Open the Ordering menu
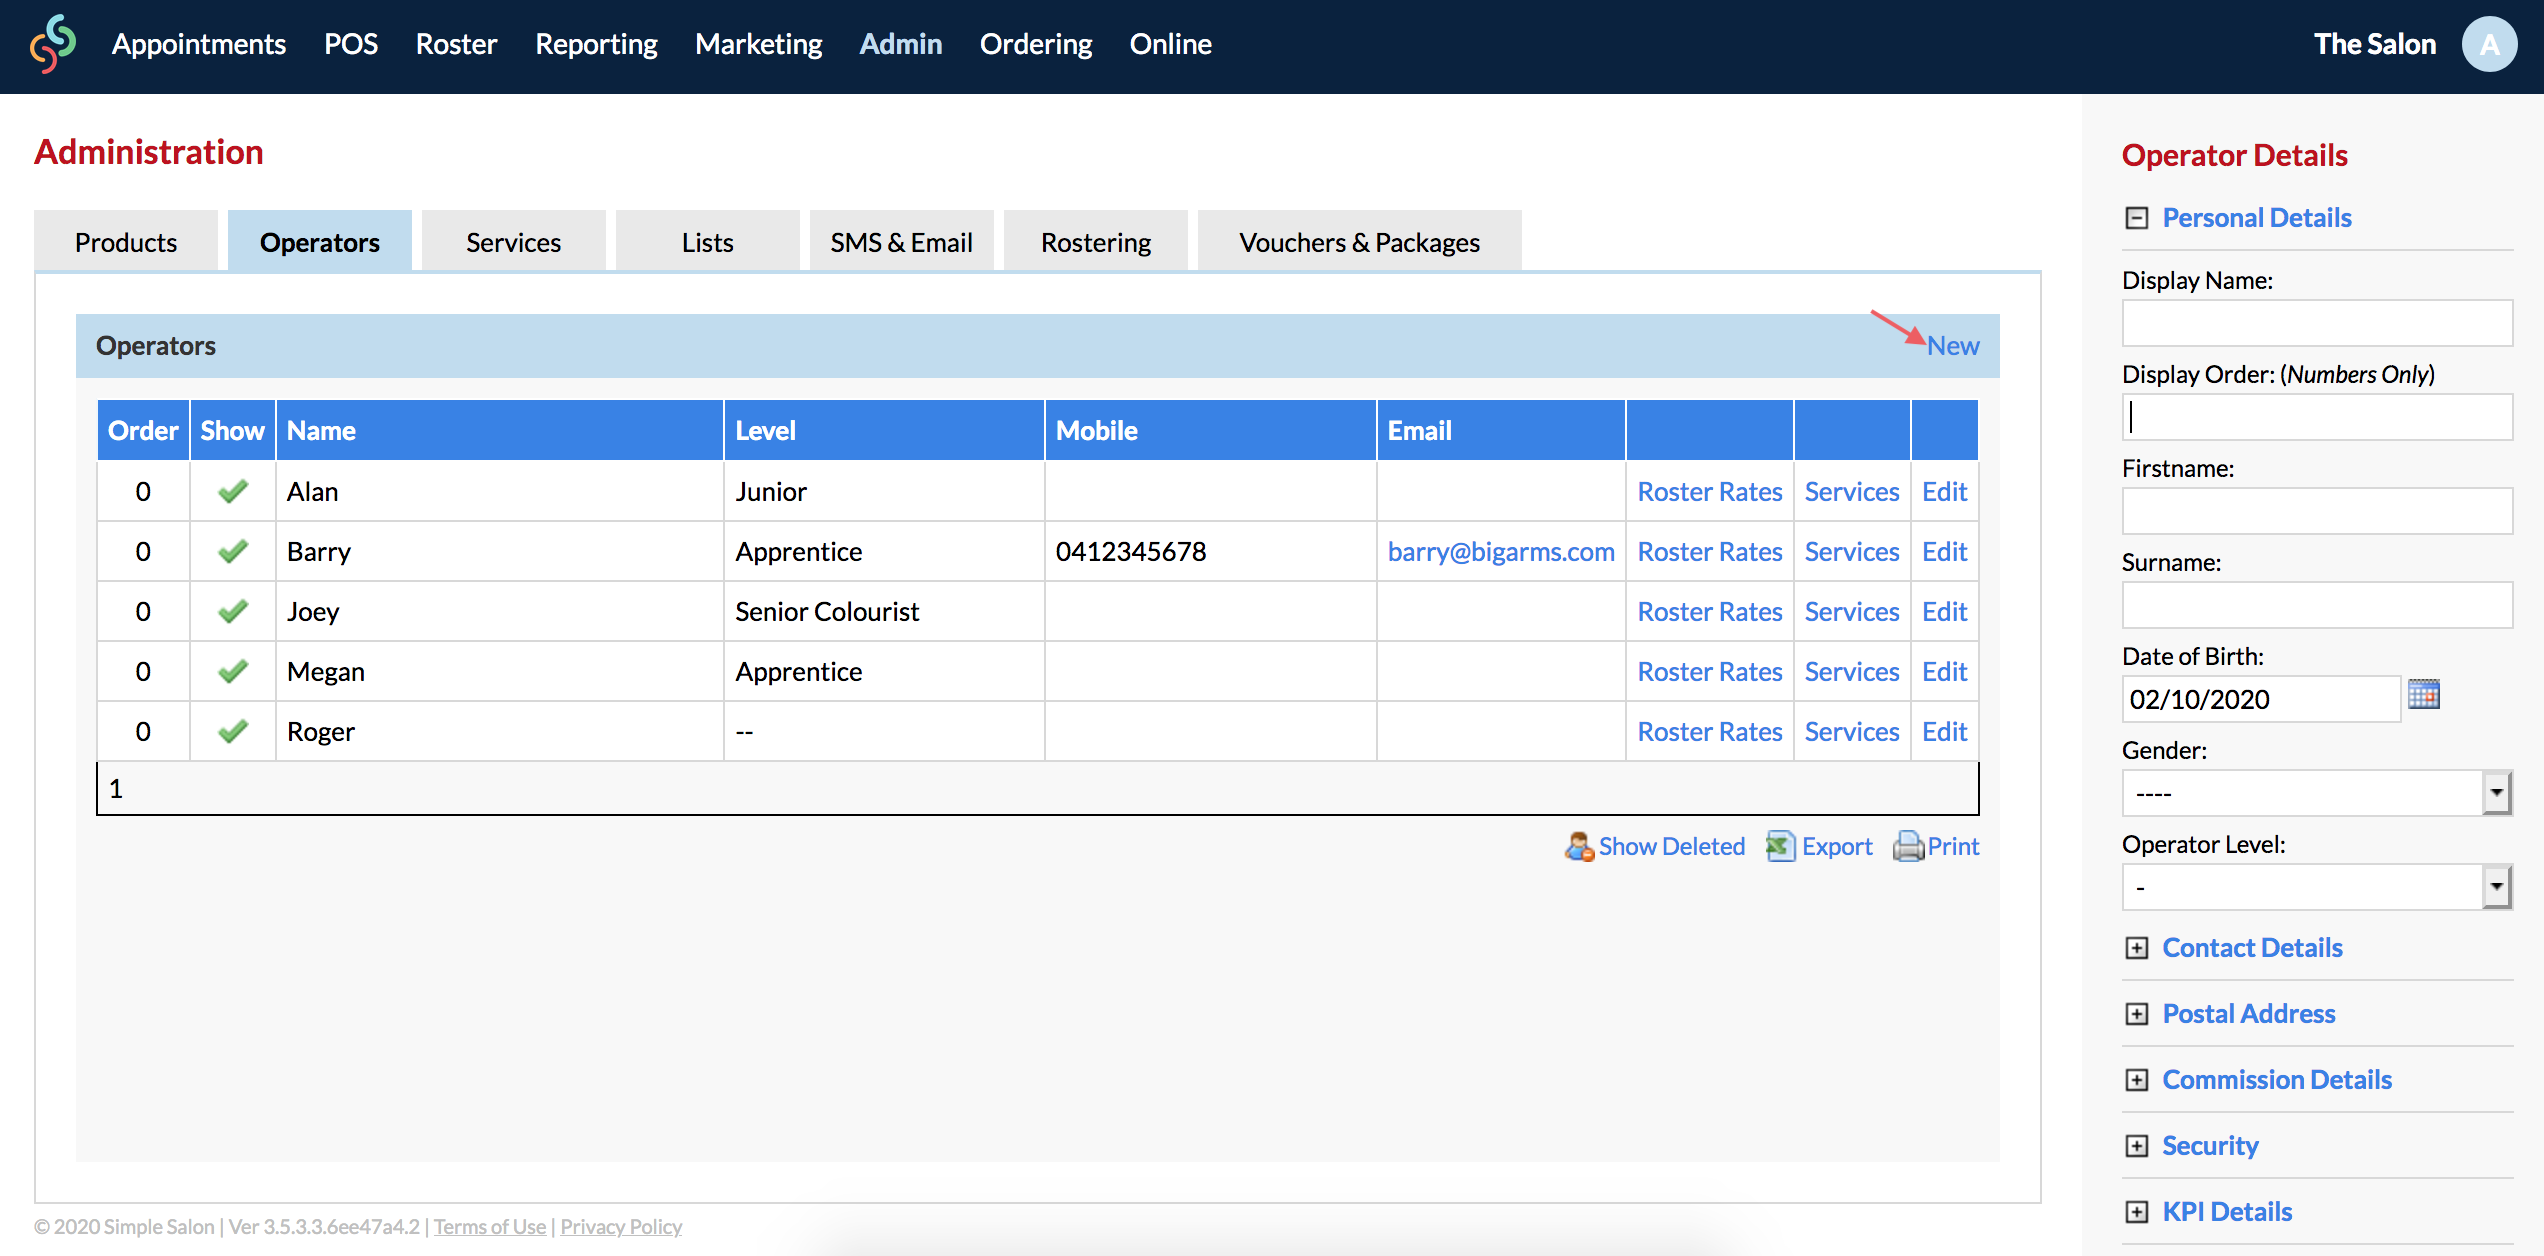This screenshot has width=2544, height=1256. [x=1036, y=44]
